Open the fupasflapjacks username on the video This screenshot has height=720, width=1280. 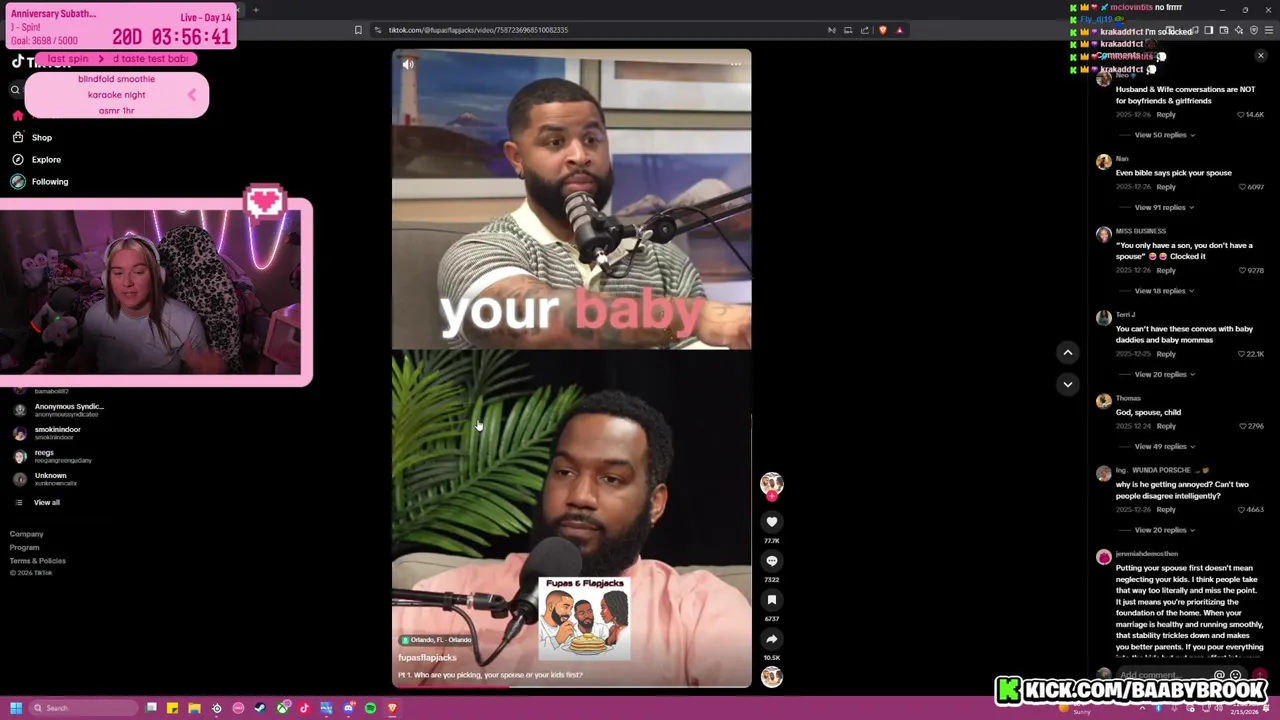tap(427, 657)
